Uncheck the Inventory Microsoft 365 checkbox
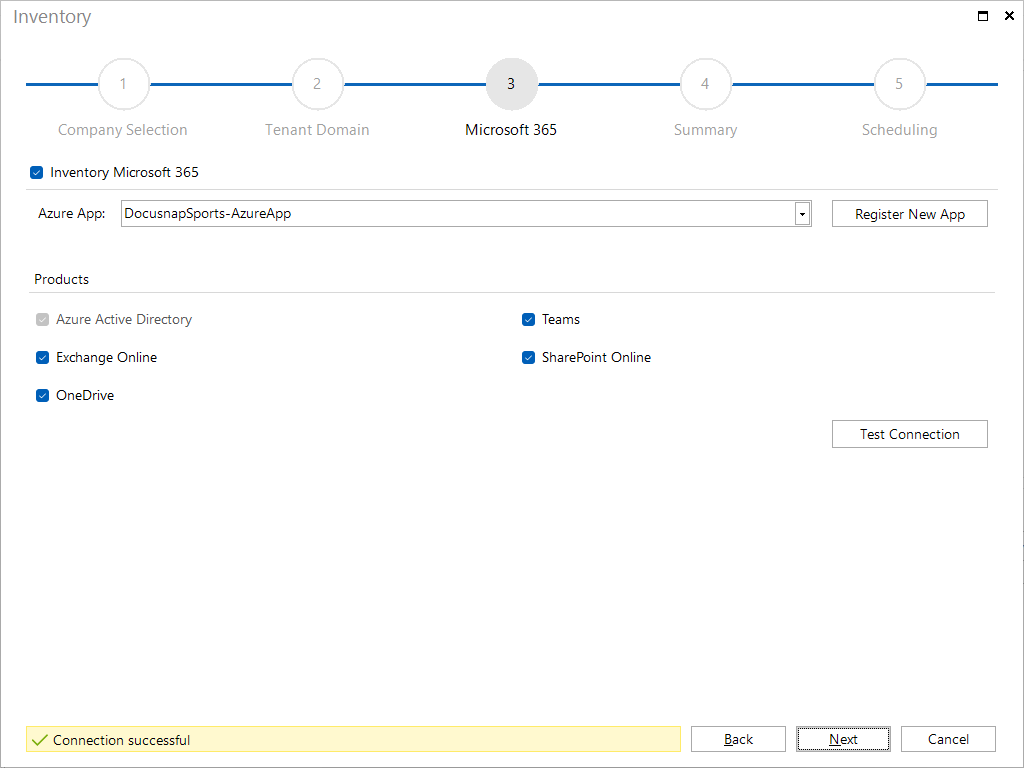The width and height of the screenshot is (1024, 768). [x=37, y=172]
